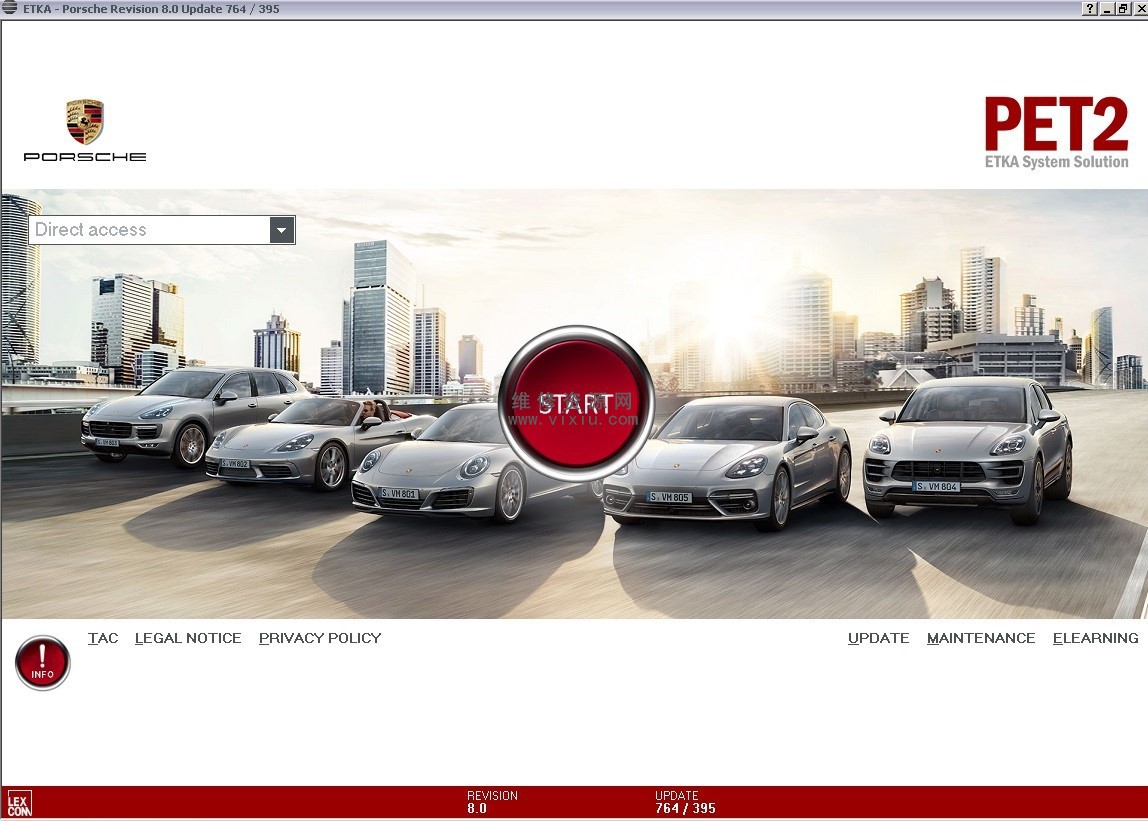Click the UPDATE 764 / 395 status text

click(x=685, y=802)
